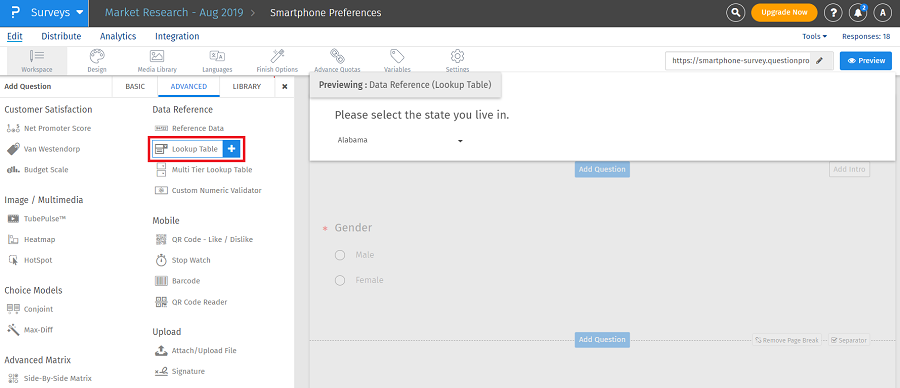The height and width of the screenshot is (388, 900).
Task: Add Multi Tier Lookup Table question
Action: click(203, 170)
